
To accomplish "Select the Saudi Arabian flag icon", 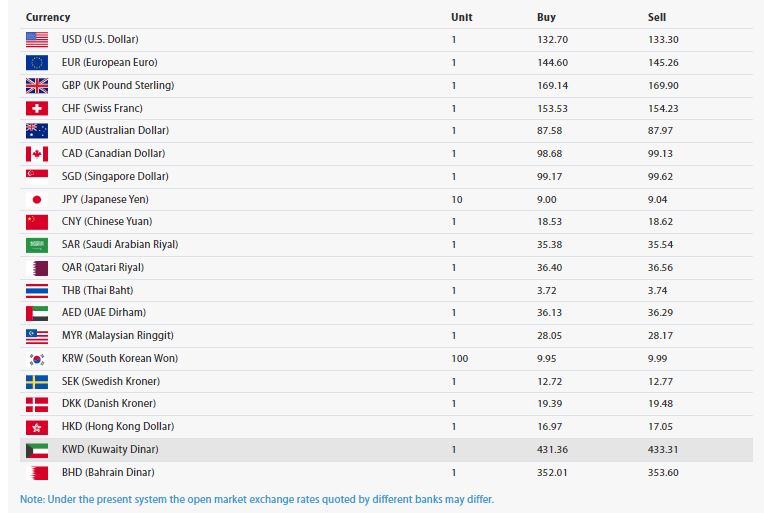I will tap(37, 245).
